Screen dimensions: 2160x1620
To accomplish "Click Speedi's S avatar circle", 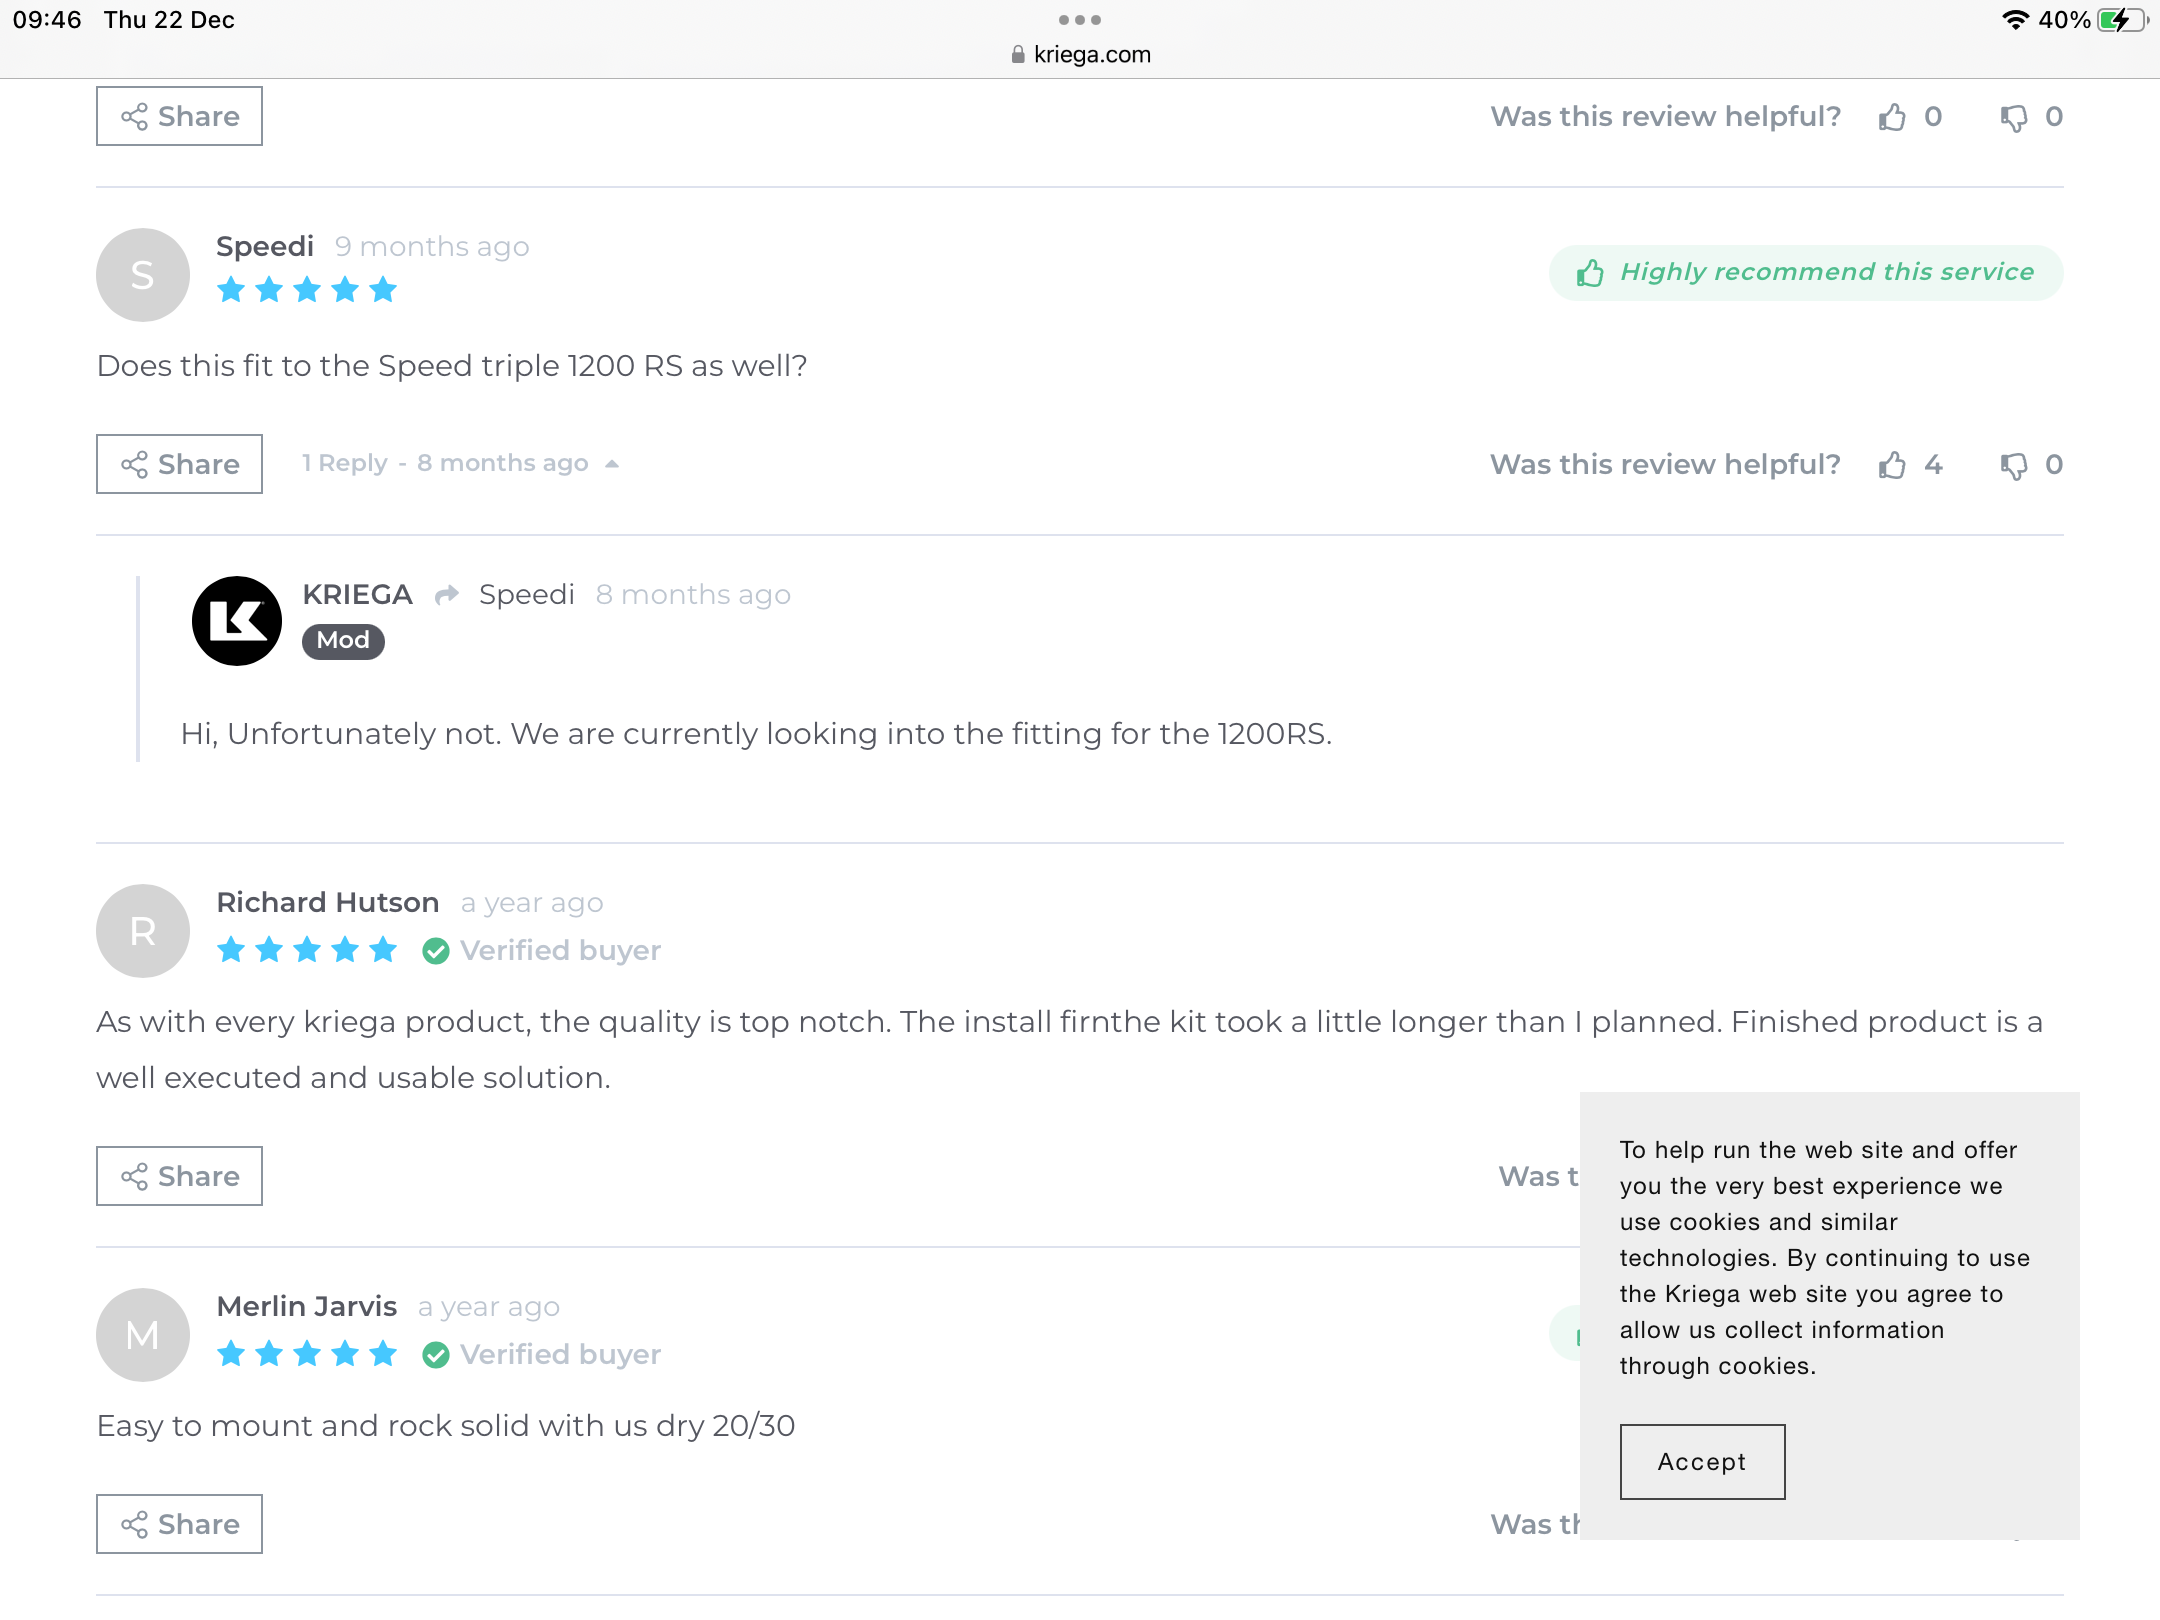I will tap(143, 275).
